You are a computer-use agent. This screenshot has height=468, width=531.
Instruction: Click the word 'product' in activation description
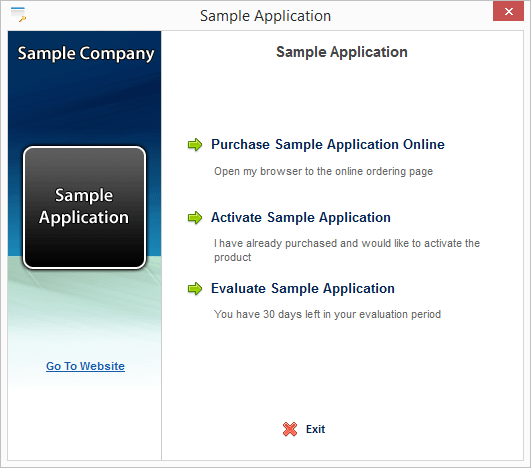click(x=233, y=258)
